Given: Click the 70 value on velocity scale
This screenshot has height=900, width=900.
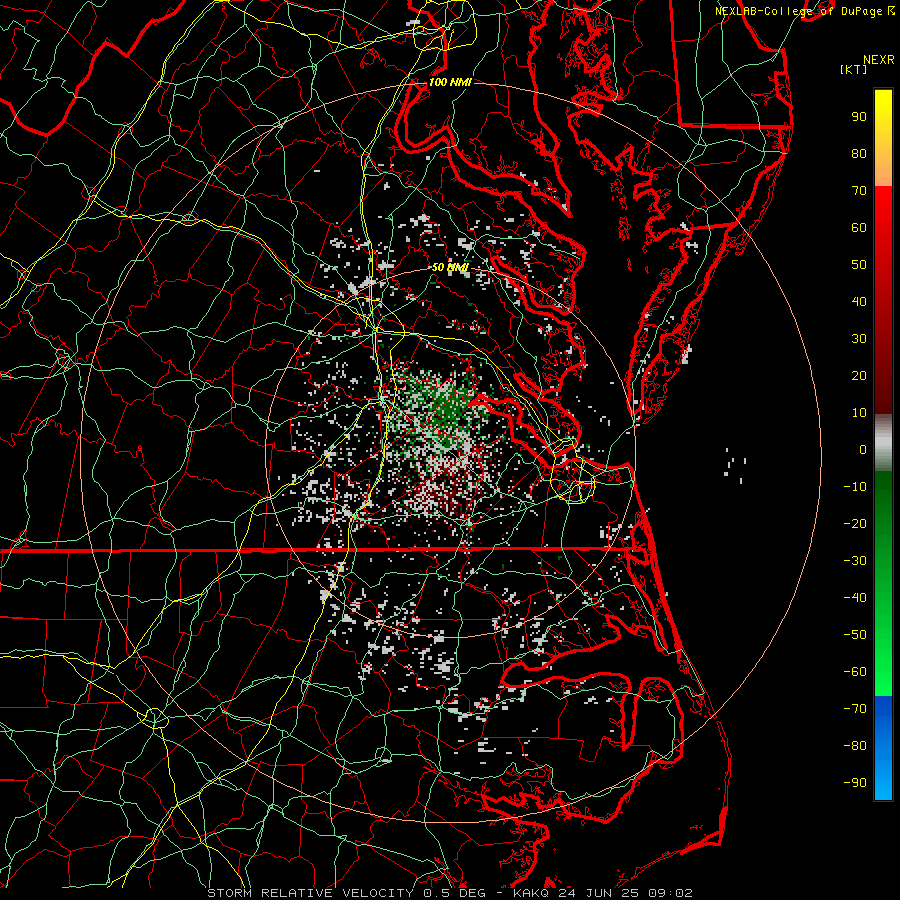Looking at the screenshot, I should tap(859, 191).
